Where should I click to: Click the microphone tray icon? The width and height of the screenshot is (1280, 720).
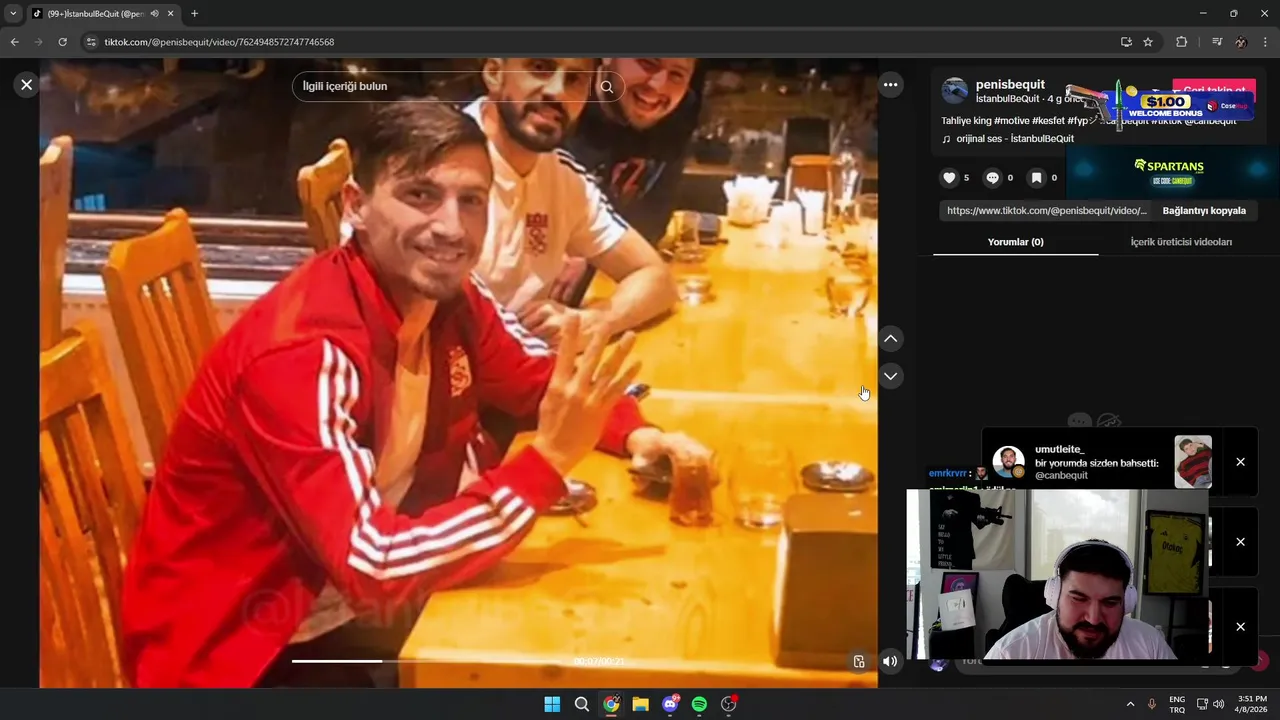pos(1152,704)
